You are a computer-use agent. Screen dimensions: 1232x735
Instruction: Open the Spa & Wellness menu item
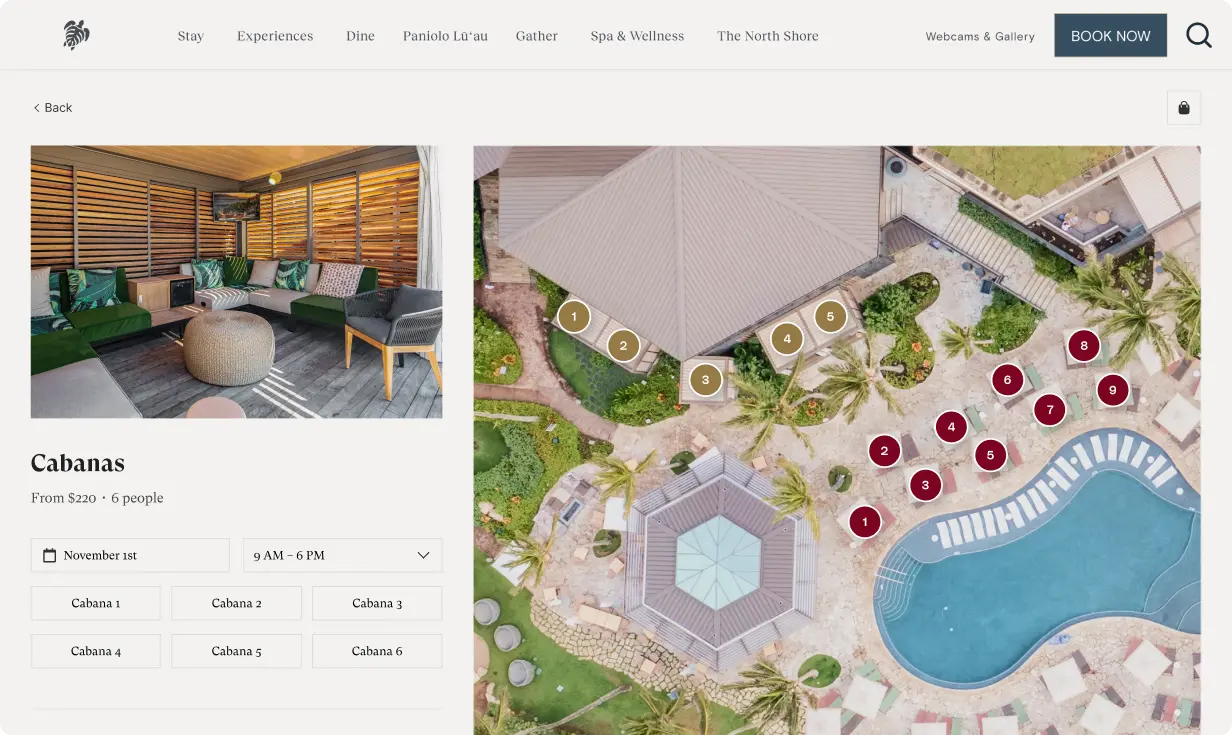click(x=637, y=36)
